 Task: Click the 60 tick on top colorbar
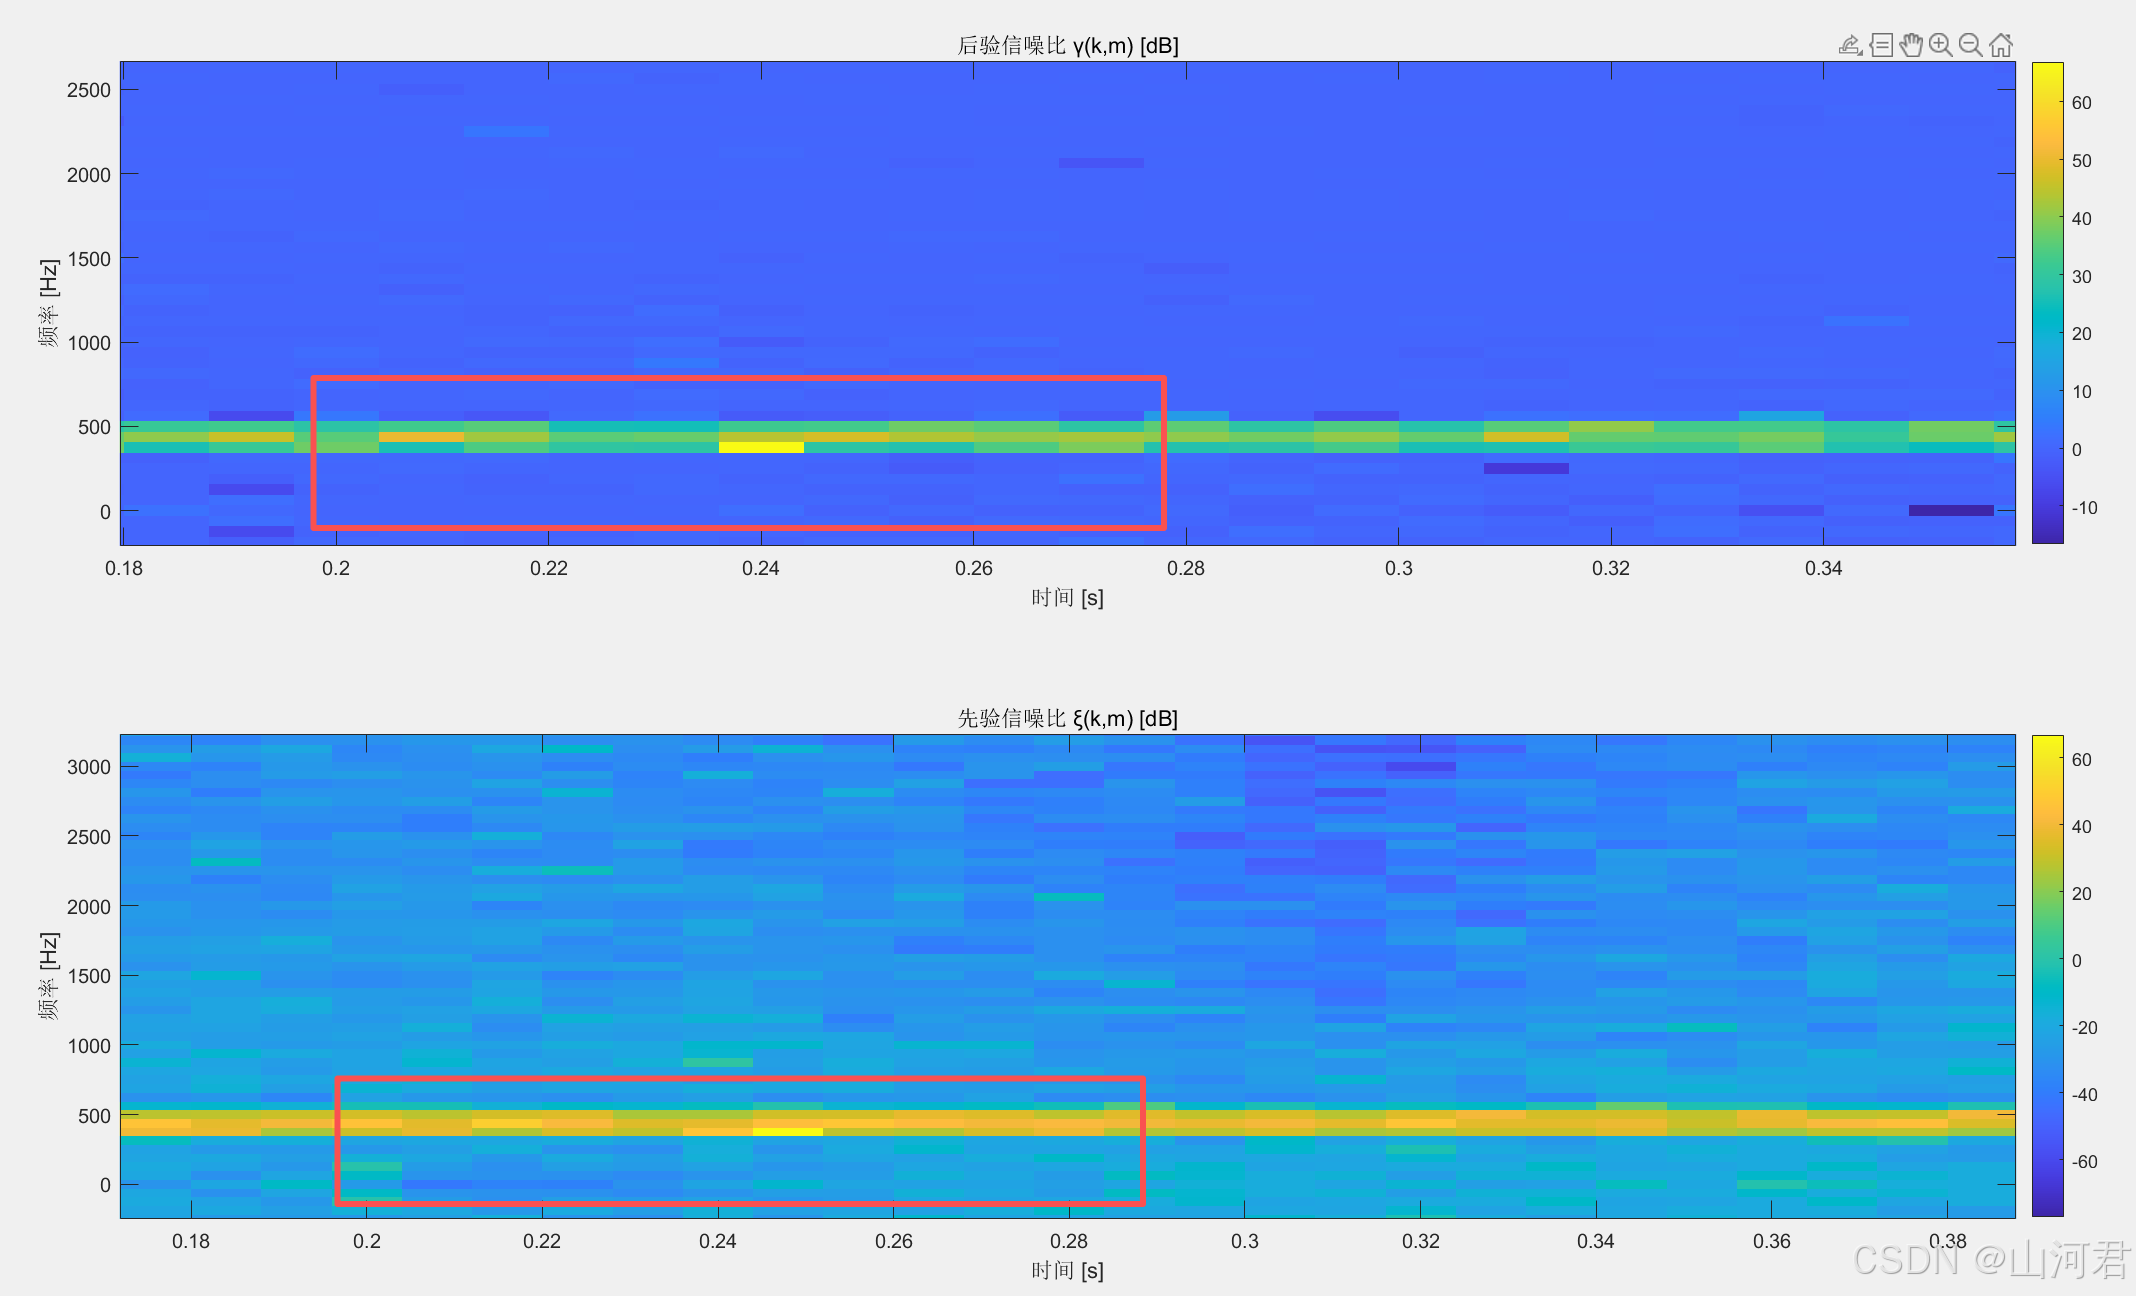click(2081, 103)
